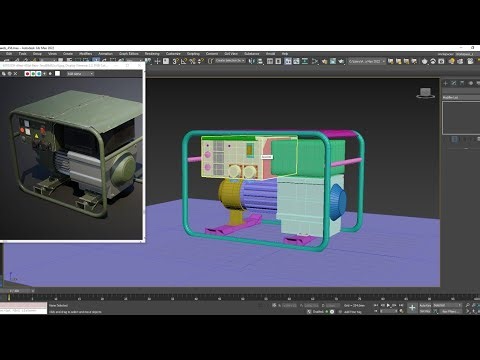Clear the render window with X icon
This screenshot has width=480, height=360.
pyautogui.click(x=15, y=73)
